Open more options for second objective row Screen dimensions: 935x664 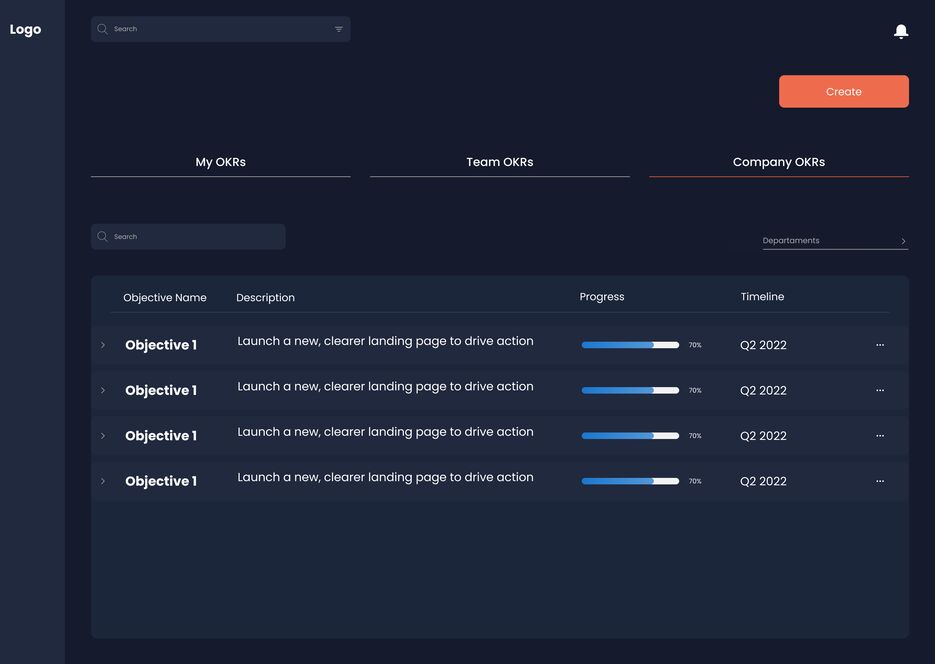point(880,390)
